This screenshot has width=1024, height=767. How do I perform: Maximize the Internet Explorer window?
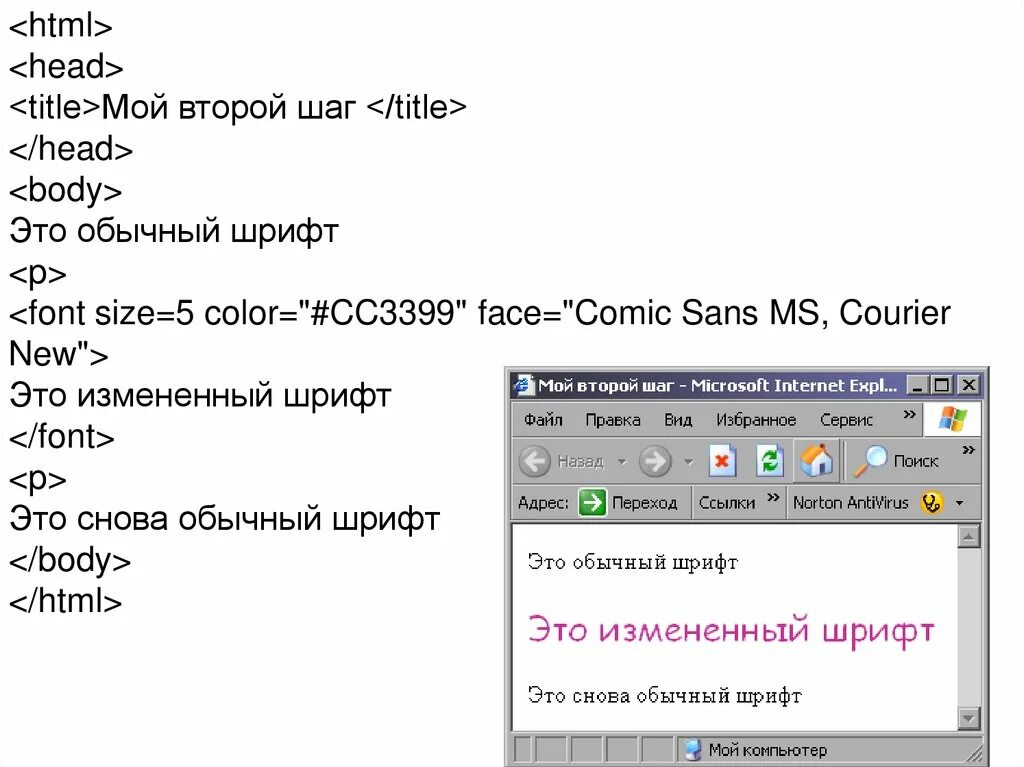[942, 385]
